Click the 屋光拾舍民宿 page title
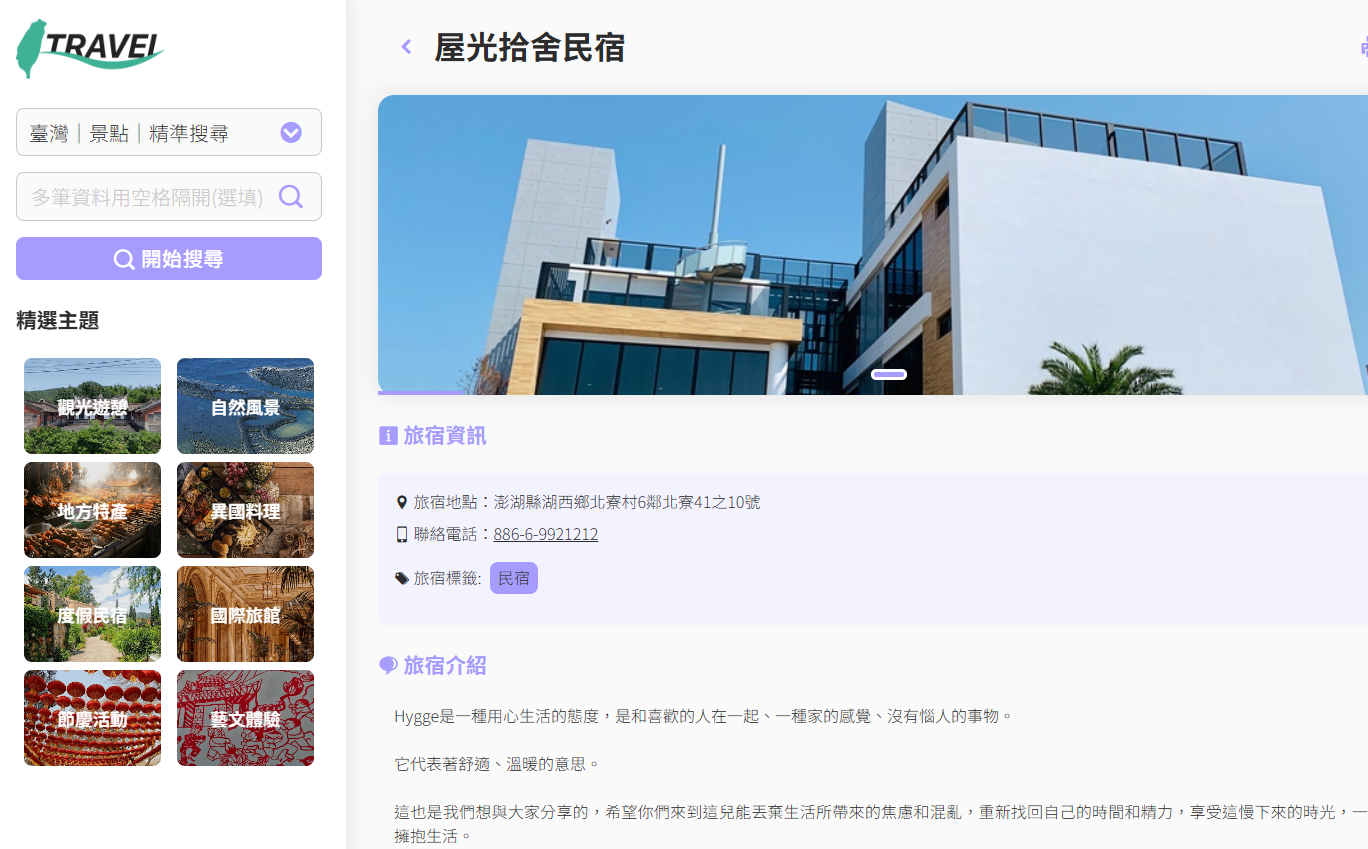Screen dimensions: 1368x849 pyautogui.click(x=530, y=47)
